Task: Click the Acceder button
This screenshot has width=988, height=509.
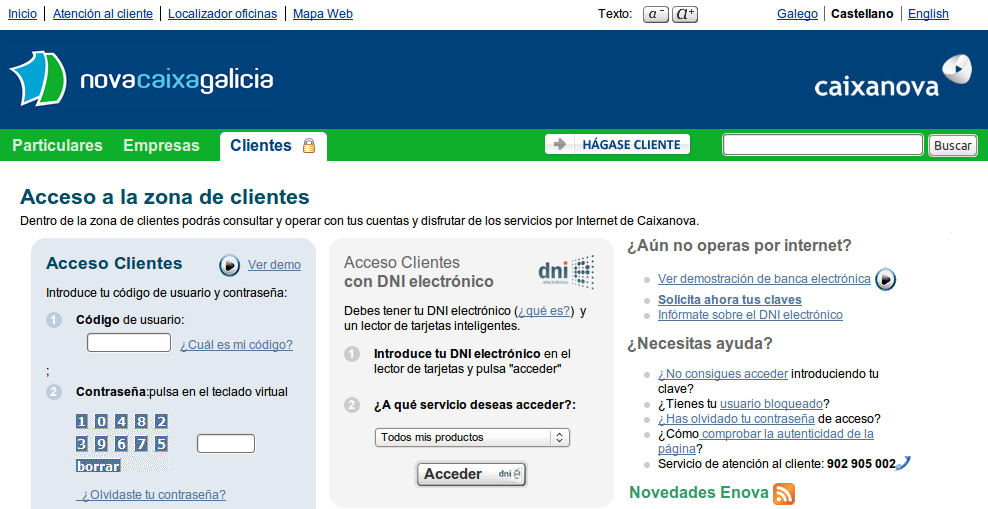Action: click(471, 474)
